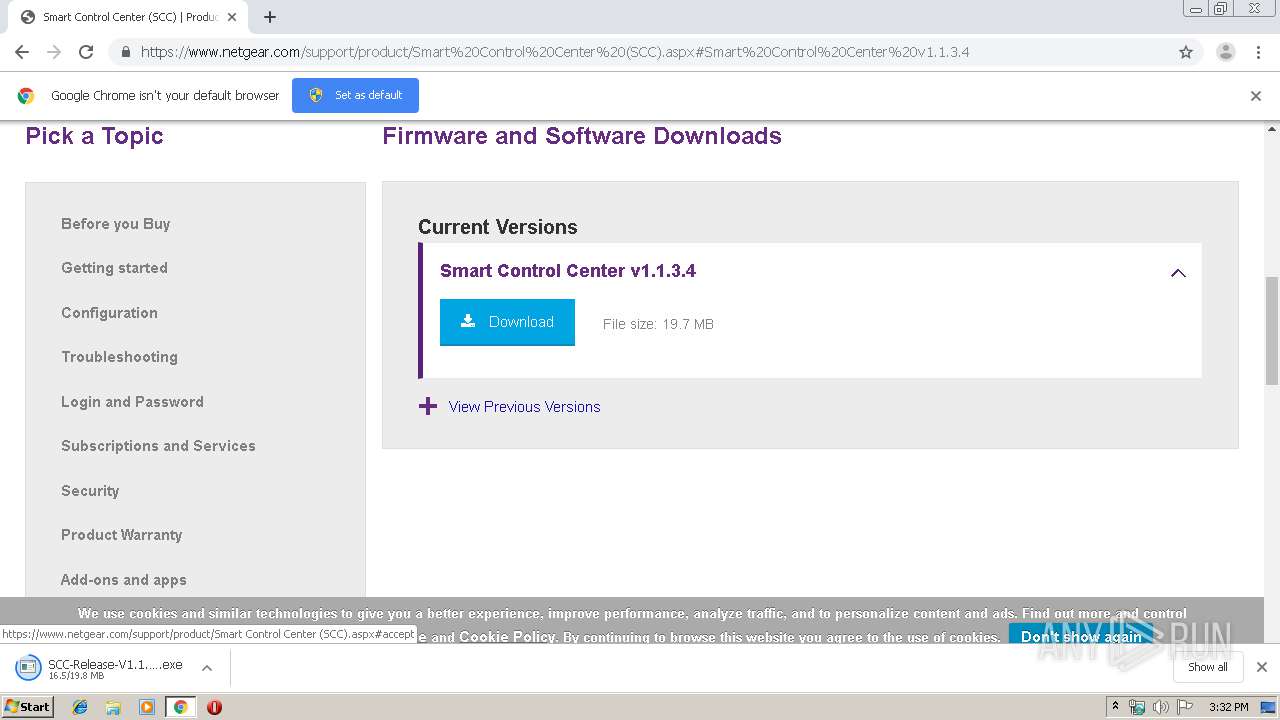
Task: Open the Cookie Policy link
Action: coord(506,637)
